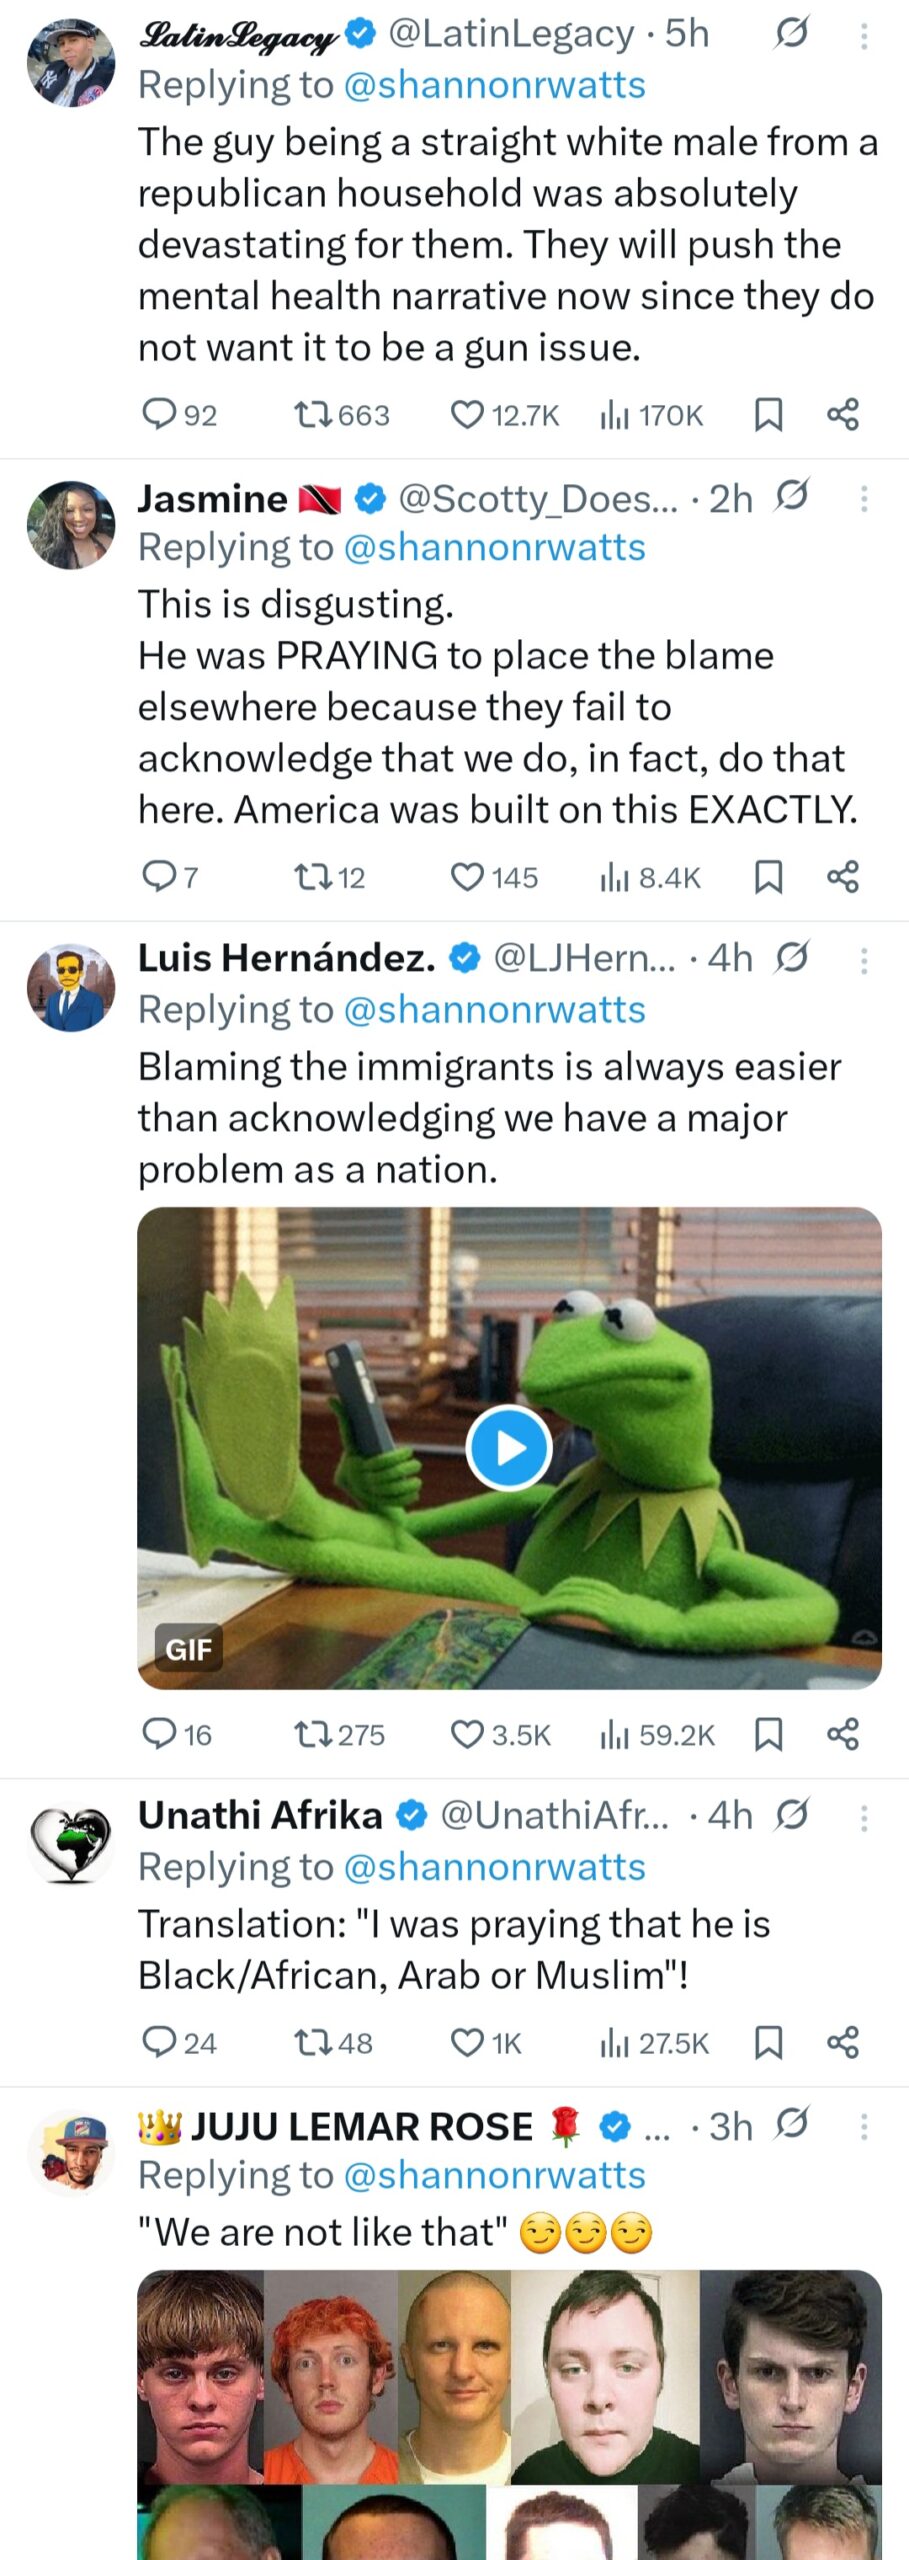Open the three-dot menu on LatinLegacy's post

[x=864, y=36]
